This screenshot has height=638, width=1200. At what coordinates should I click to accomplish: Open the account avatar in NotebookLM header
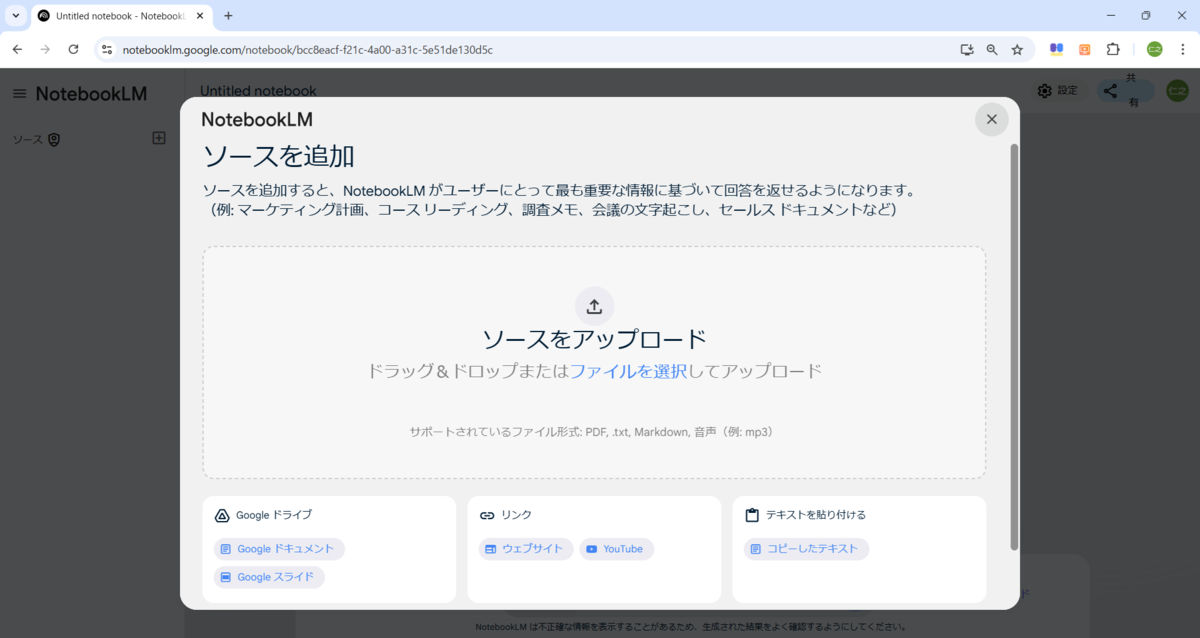(x=1177, y=91)
